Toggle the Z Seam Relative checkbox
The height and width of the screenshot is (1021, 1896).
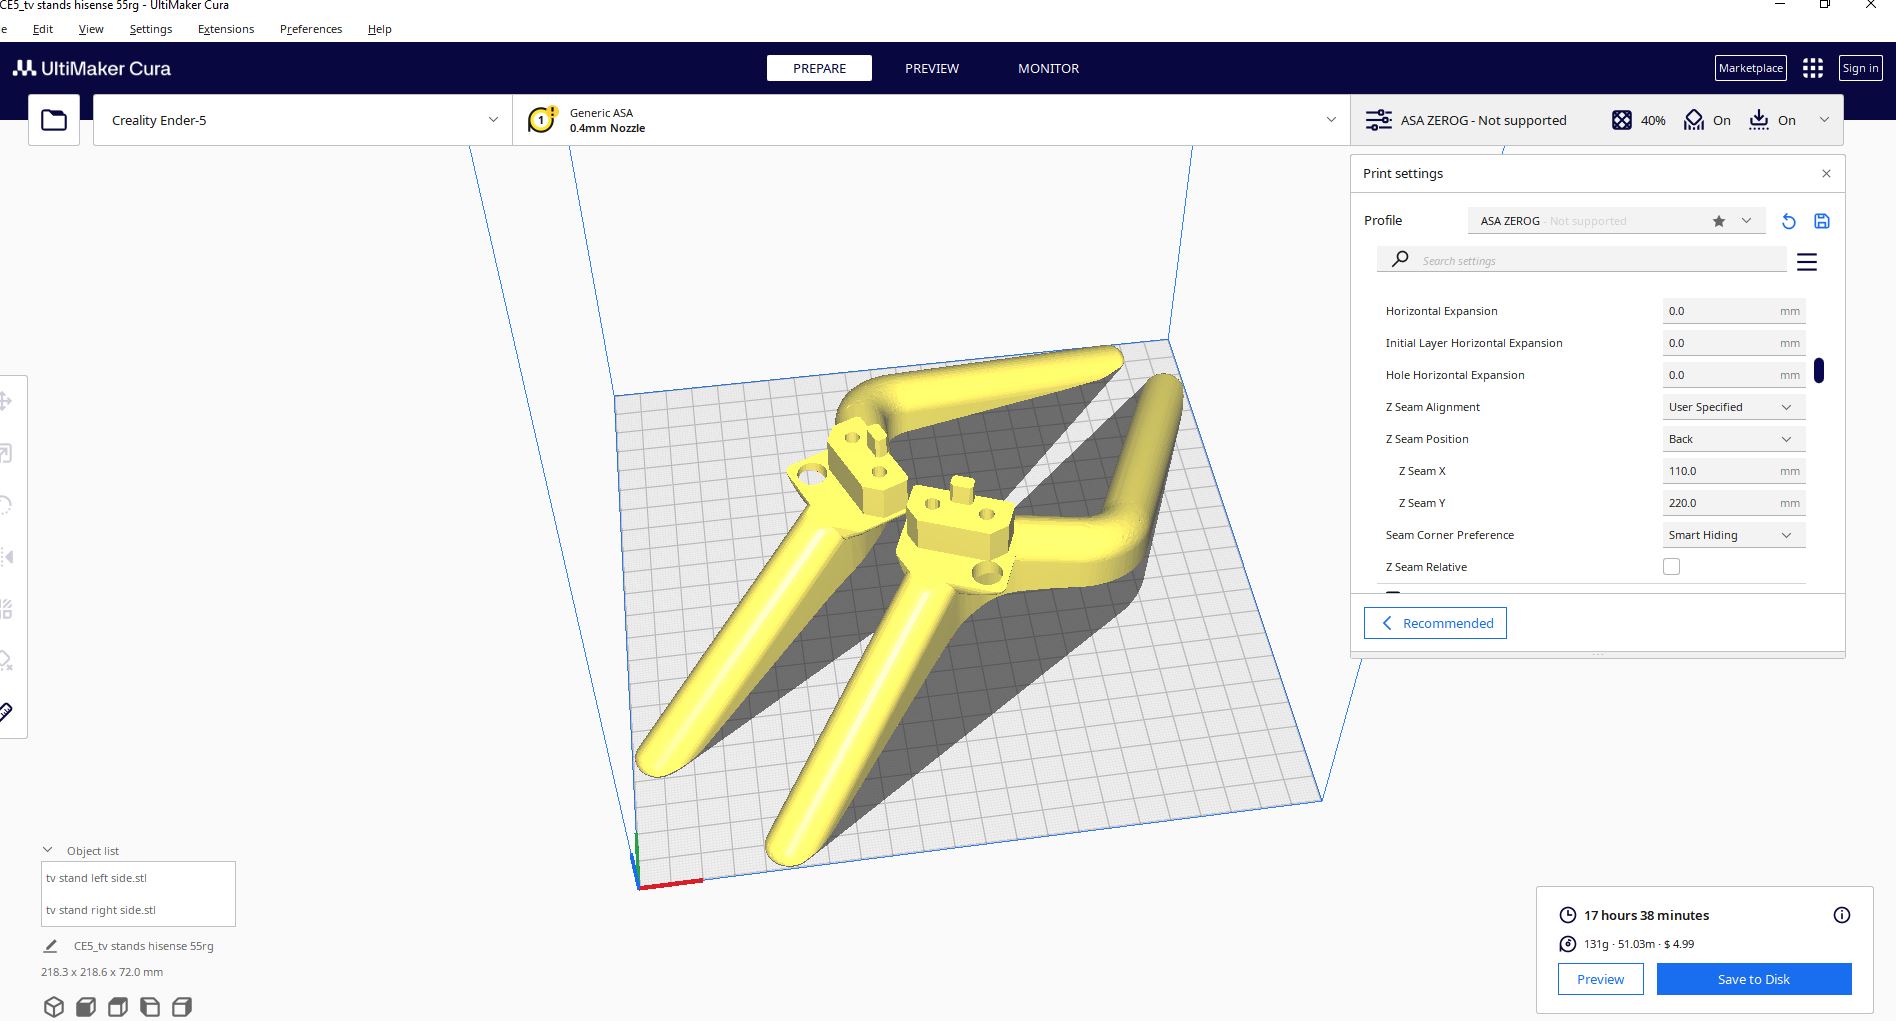(1671, 567)
